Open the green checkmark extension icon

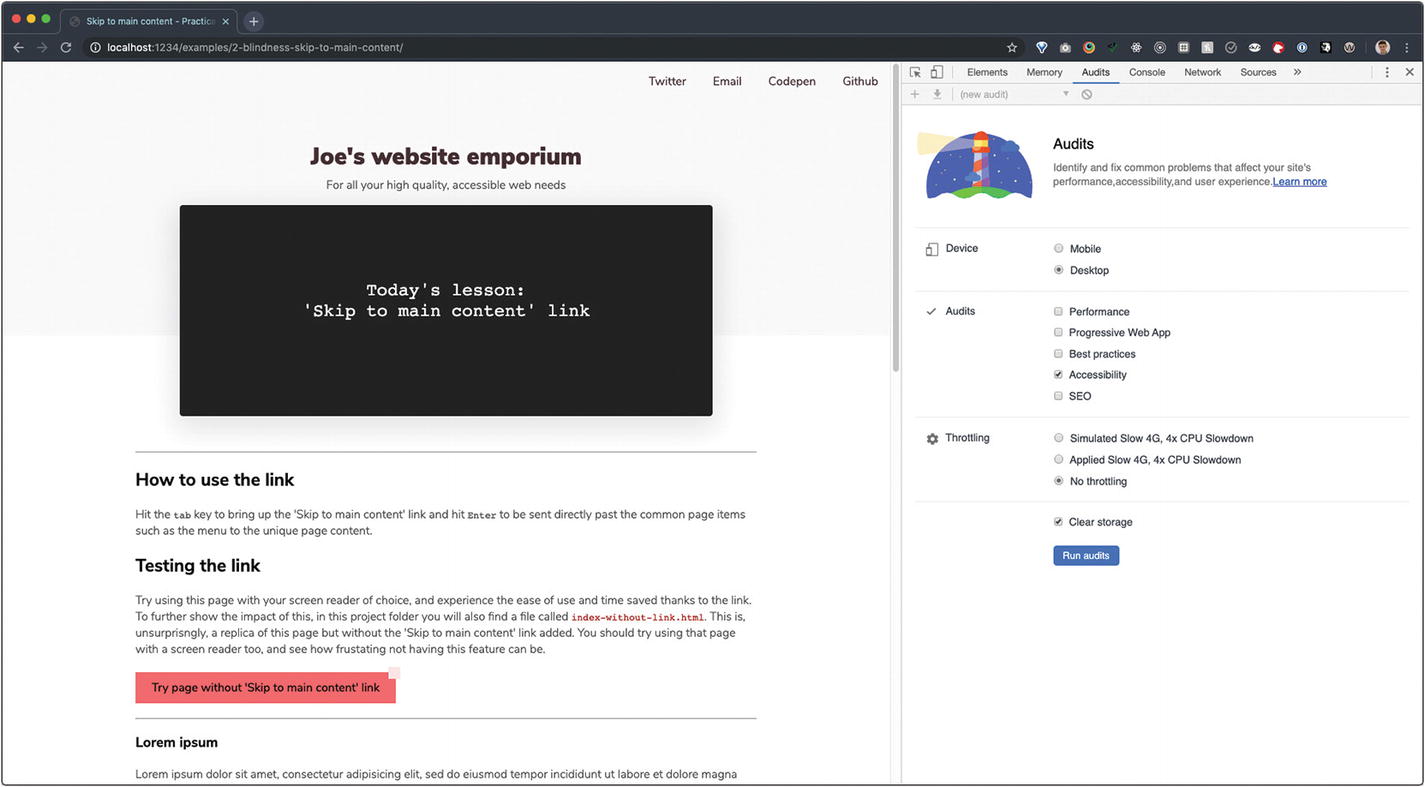(x=1112, y=47)
